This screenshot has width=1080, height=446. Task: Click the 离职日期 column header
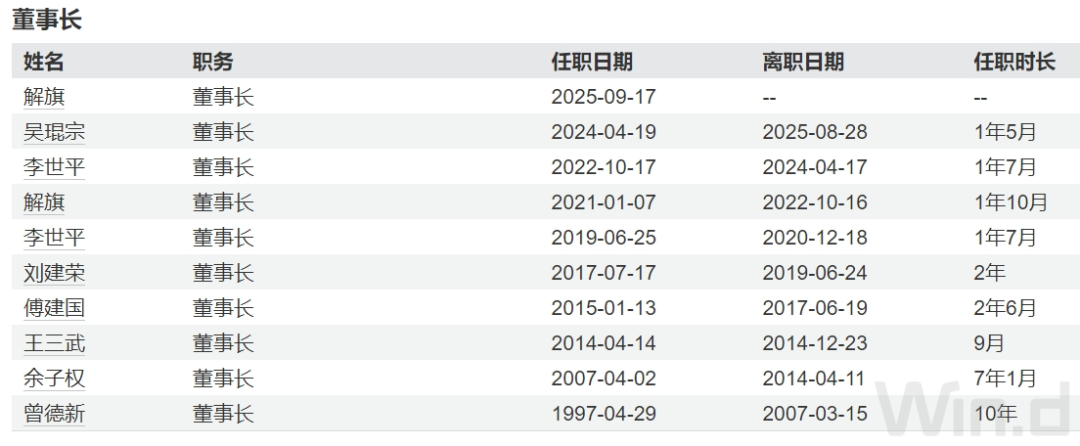tap(803, 62)
